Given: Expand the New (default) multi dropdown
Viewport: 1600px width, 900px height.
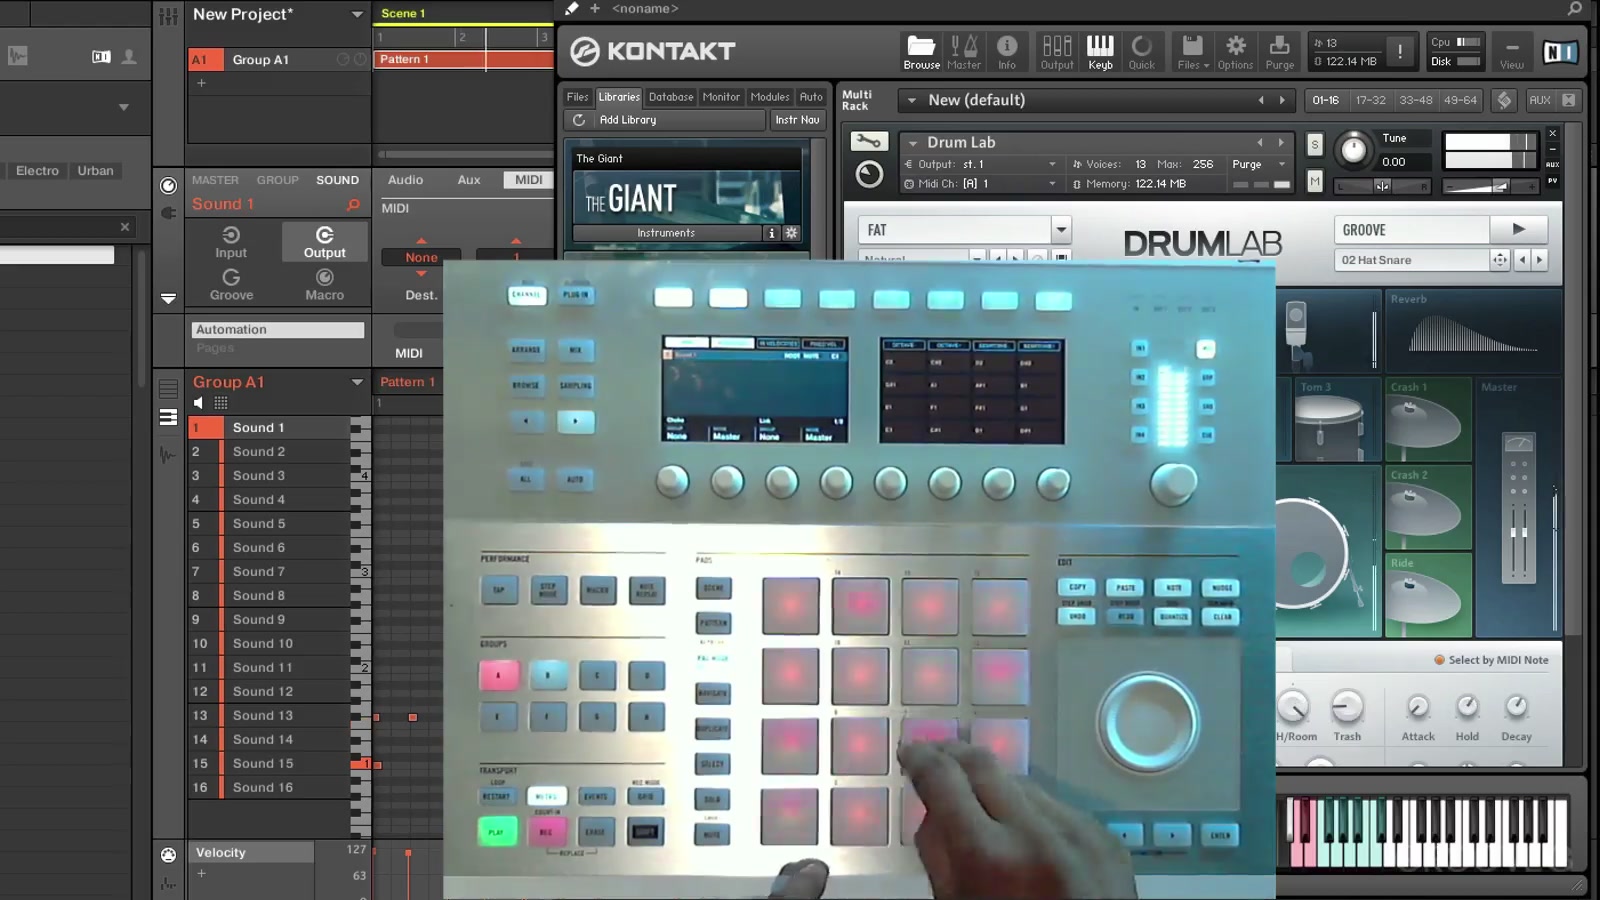Looking at the screenshot, I should (911, 100).
